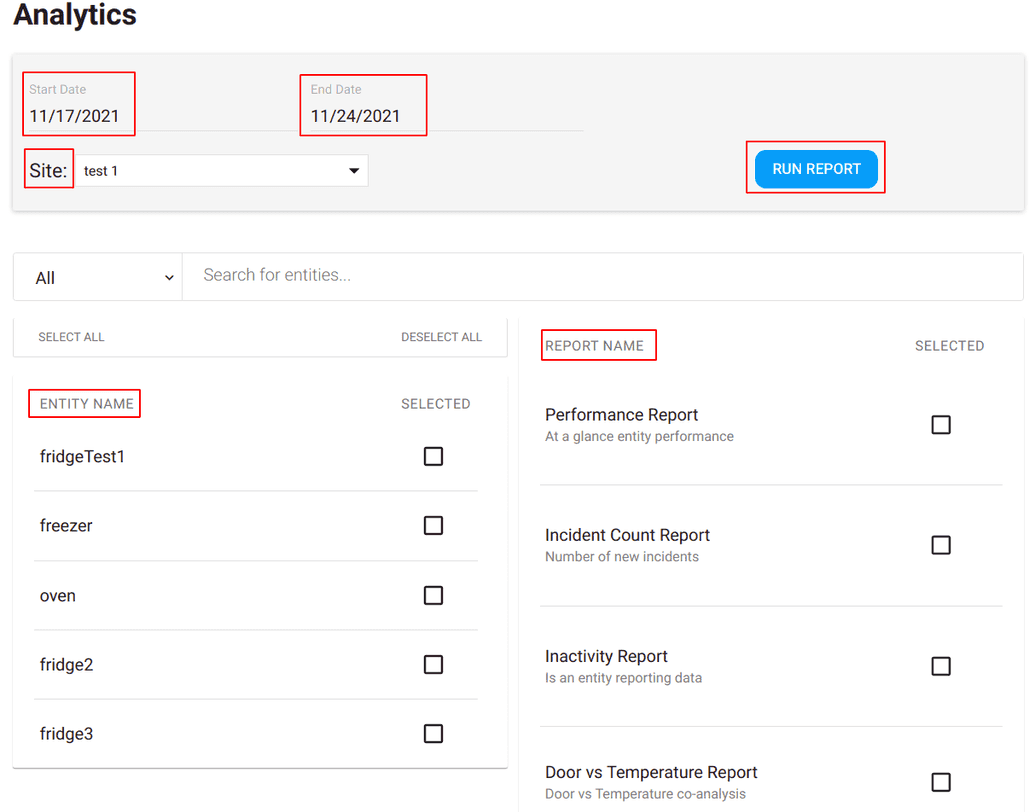Select the fridge2 entity checkbox
1035x812 pixels.
coord(433,664)
